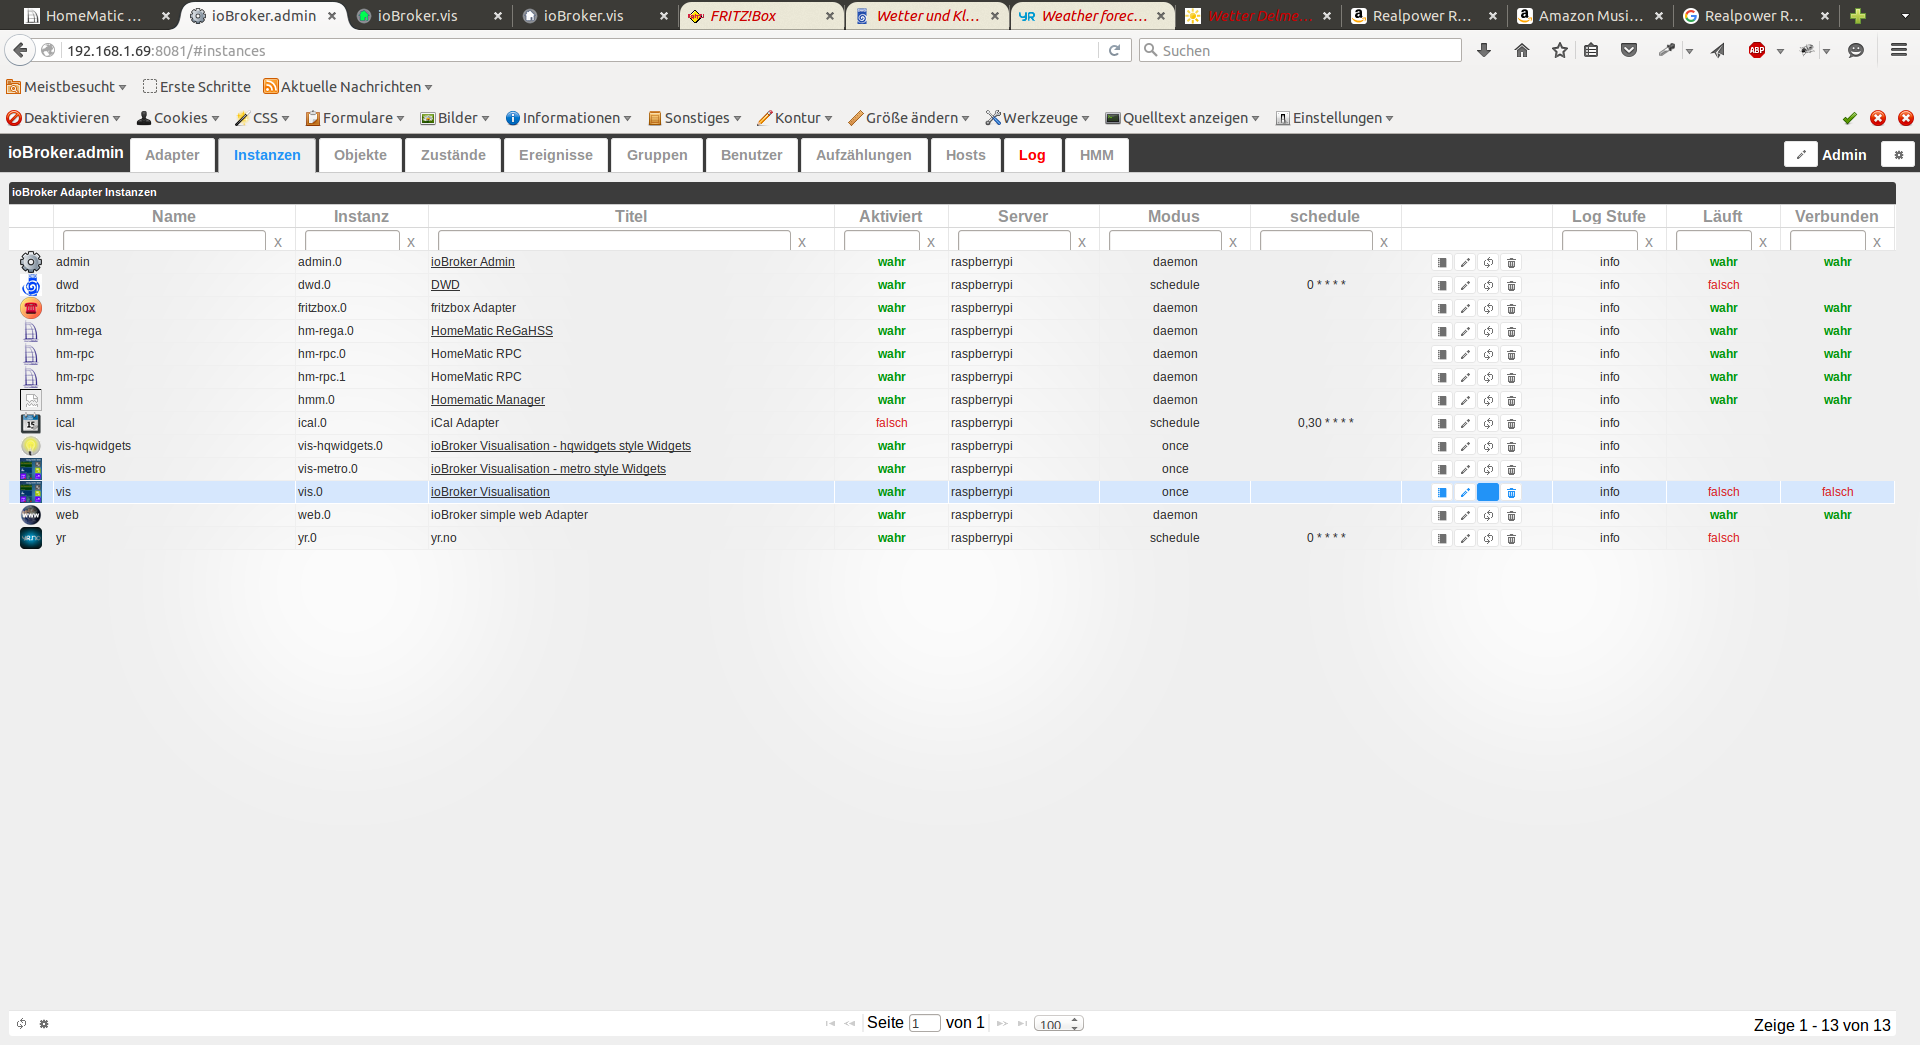The height and width of the screenshot is (1056, 1920).
Task: Toggle start/stop for web.0 instance
Action: click(x=1442, y=515)
